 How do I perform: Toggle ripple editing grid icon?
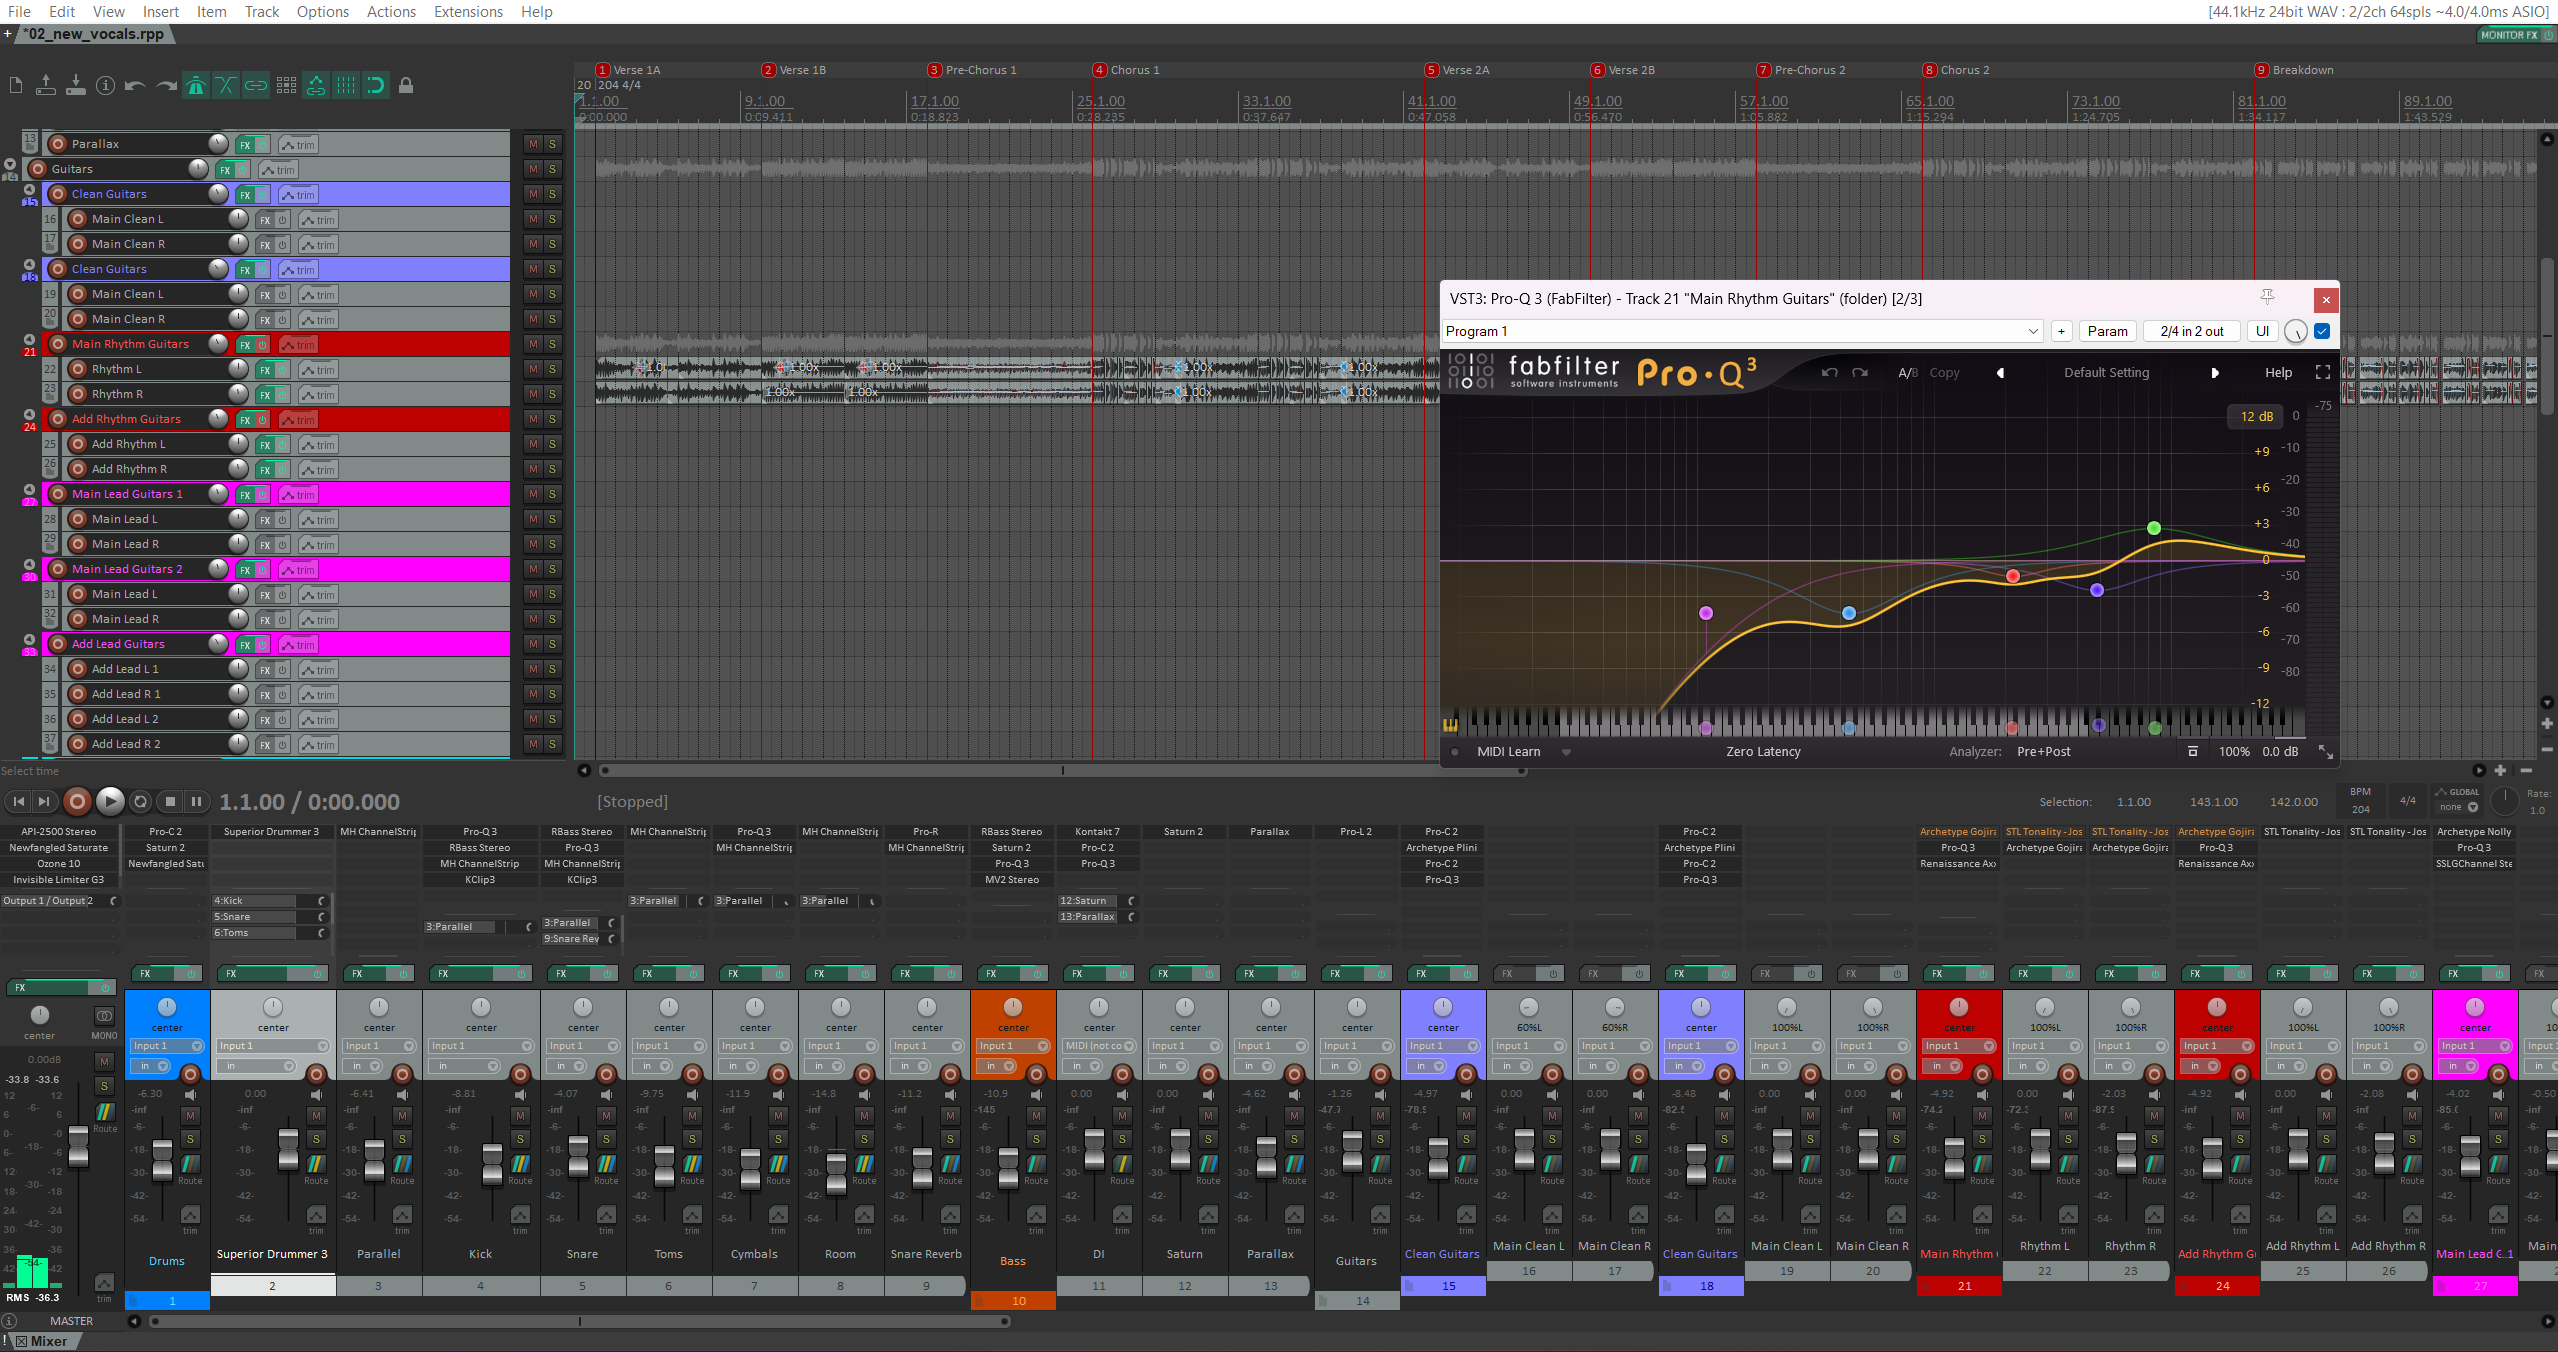click(x=286, y=85)
